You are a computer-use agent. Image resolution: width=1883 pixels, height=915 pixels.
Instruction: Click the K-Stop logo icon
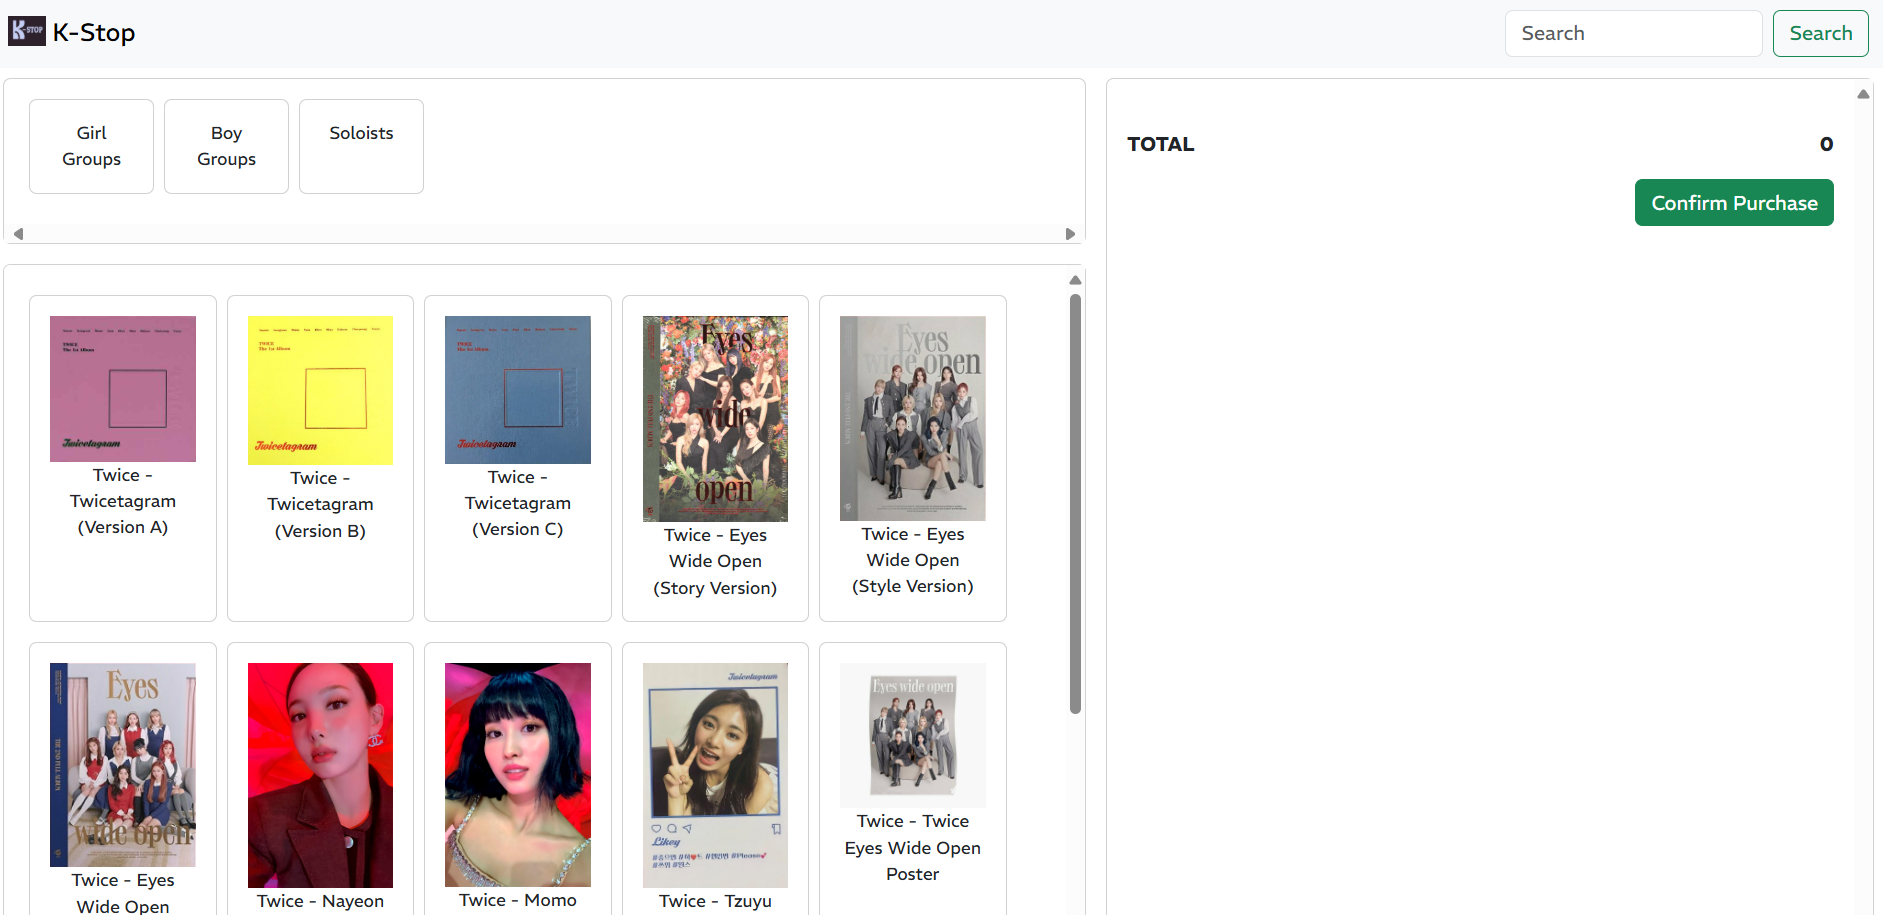coord(27,31)
